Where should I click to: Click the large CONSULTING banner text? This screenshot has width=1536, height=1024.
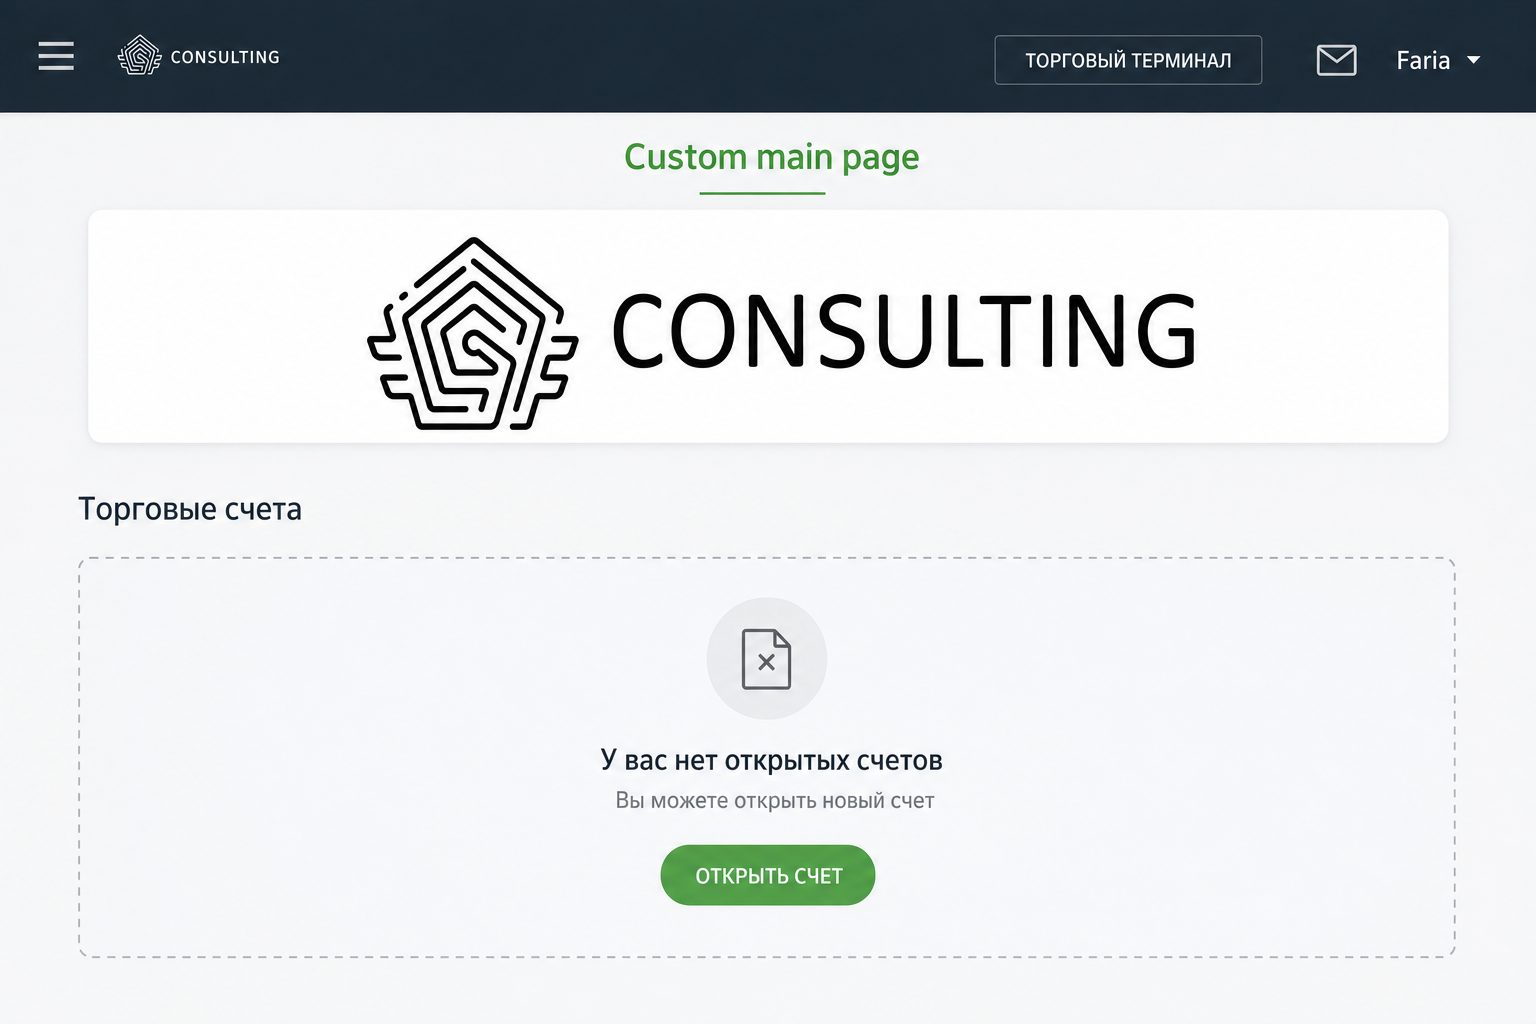(x=904, y=331)
